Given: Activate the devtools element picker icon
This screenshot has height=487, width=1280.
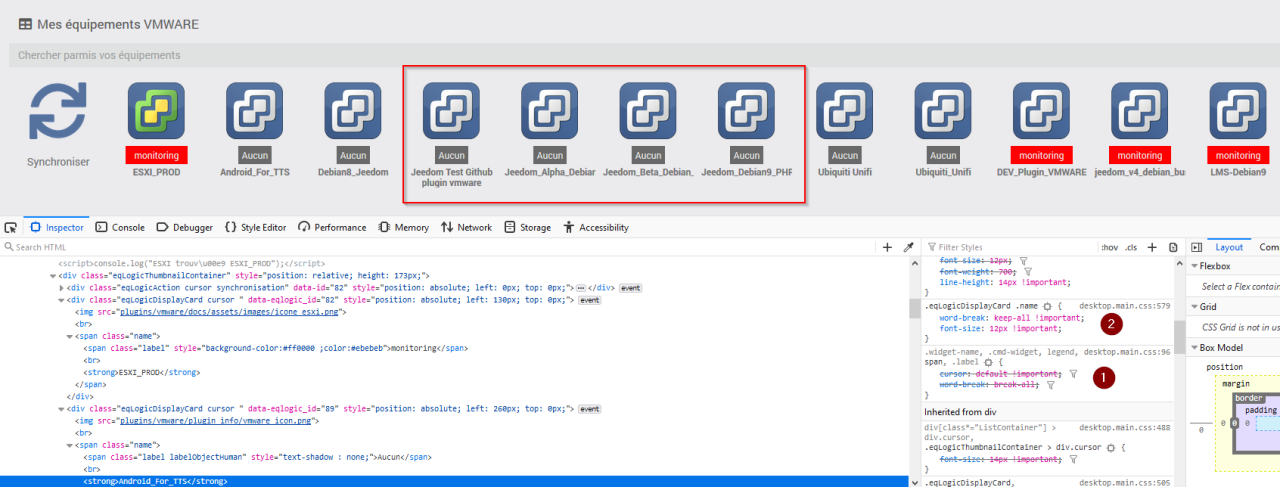Looking at the screenshot, I should pos(11,227).
